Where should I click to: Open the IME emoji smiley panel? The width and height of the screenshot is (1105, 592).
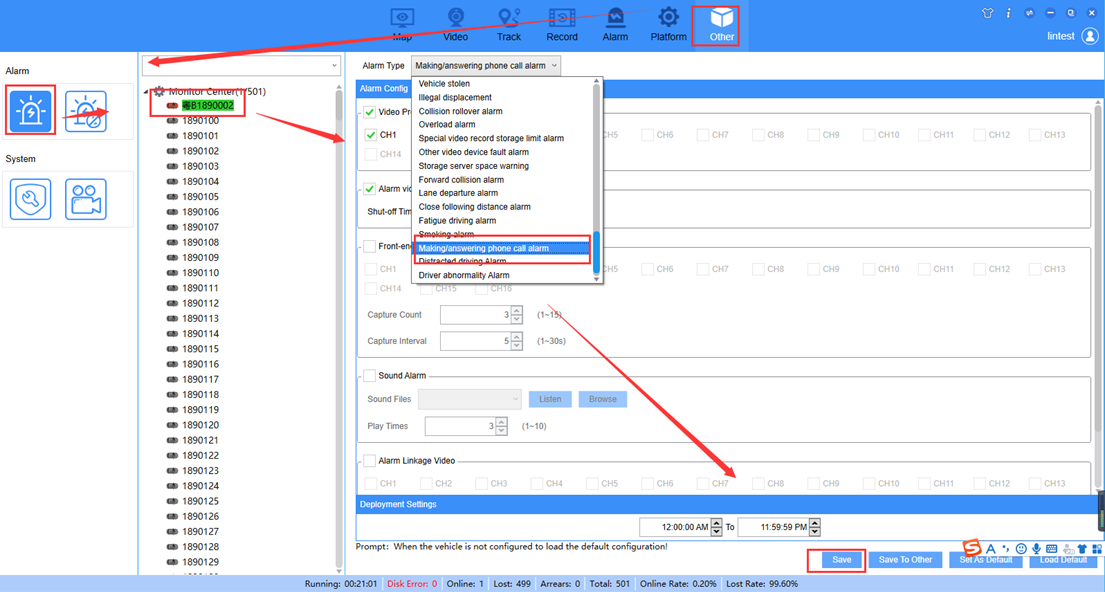click(1021, 548)
